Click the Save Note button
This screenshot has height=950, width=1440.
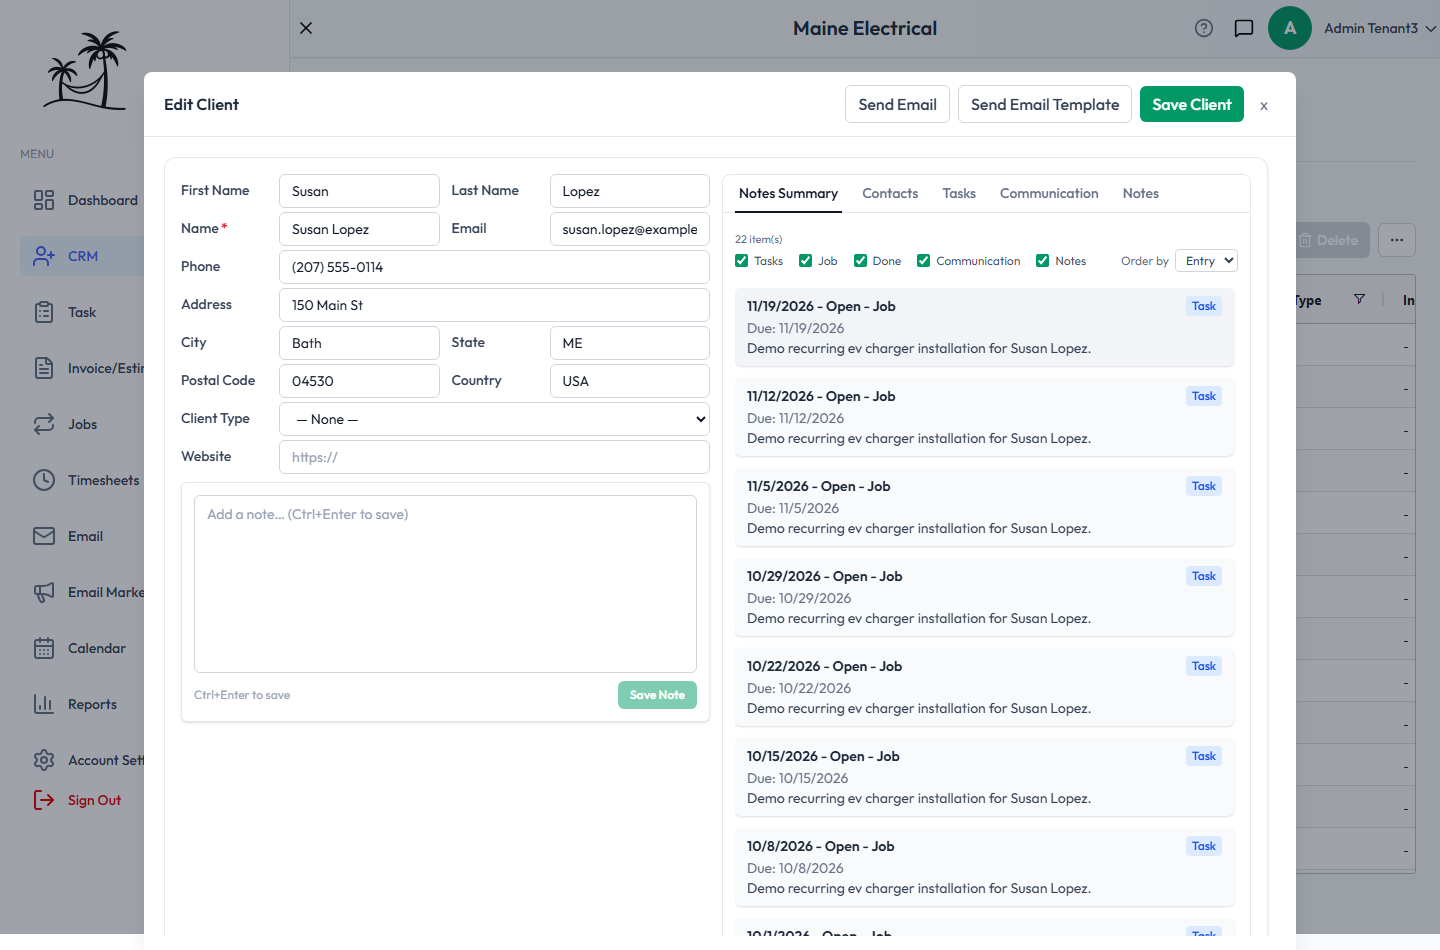(657, 695)
